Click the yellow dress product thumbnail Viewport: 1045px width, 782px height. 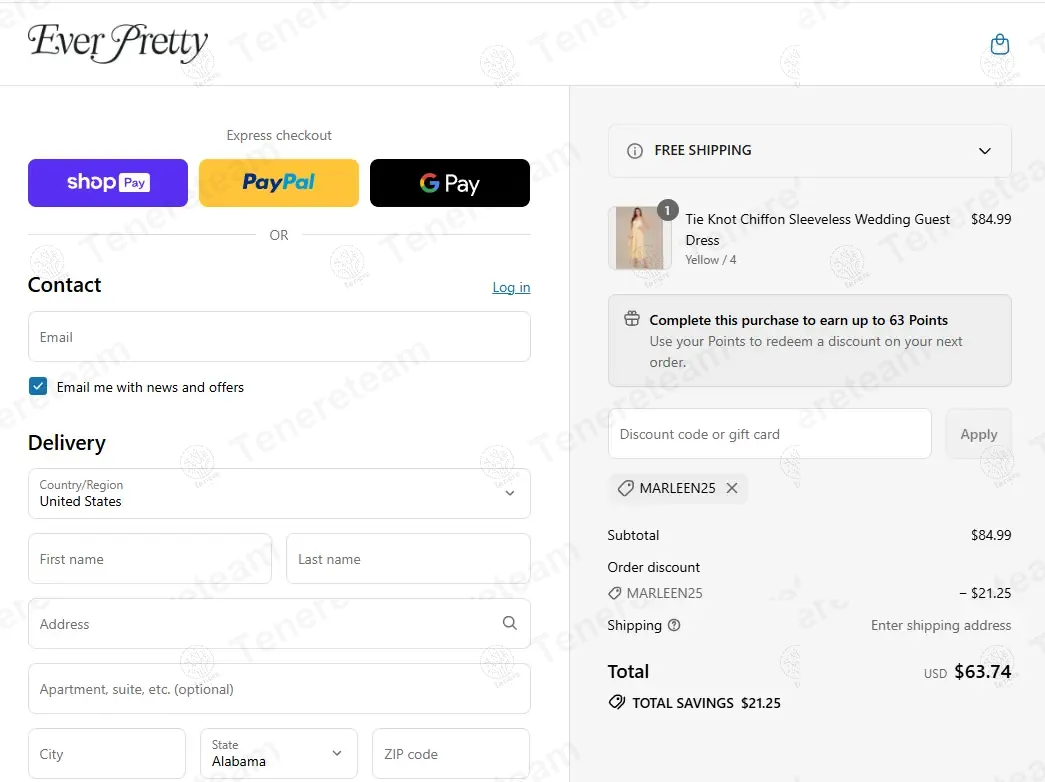tap(639, 238)
